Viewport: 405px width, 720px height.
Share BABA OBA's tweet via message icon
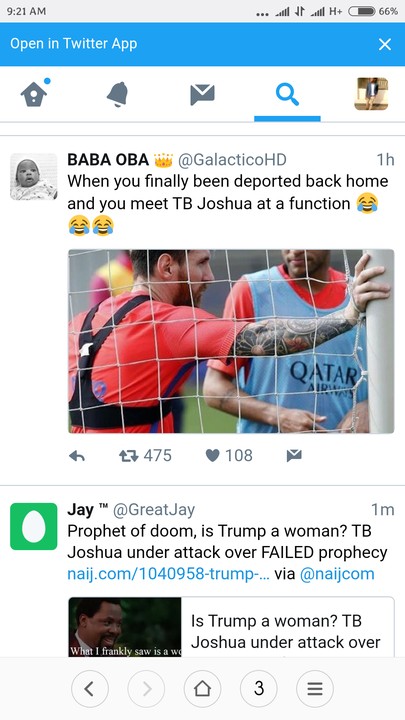pyautogui.click(x=294, y=456)
